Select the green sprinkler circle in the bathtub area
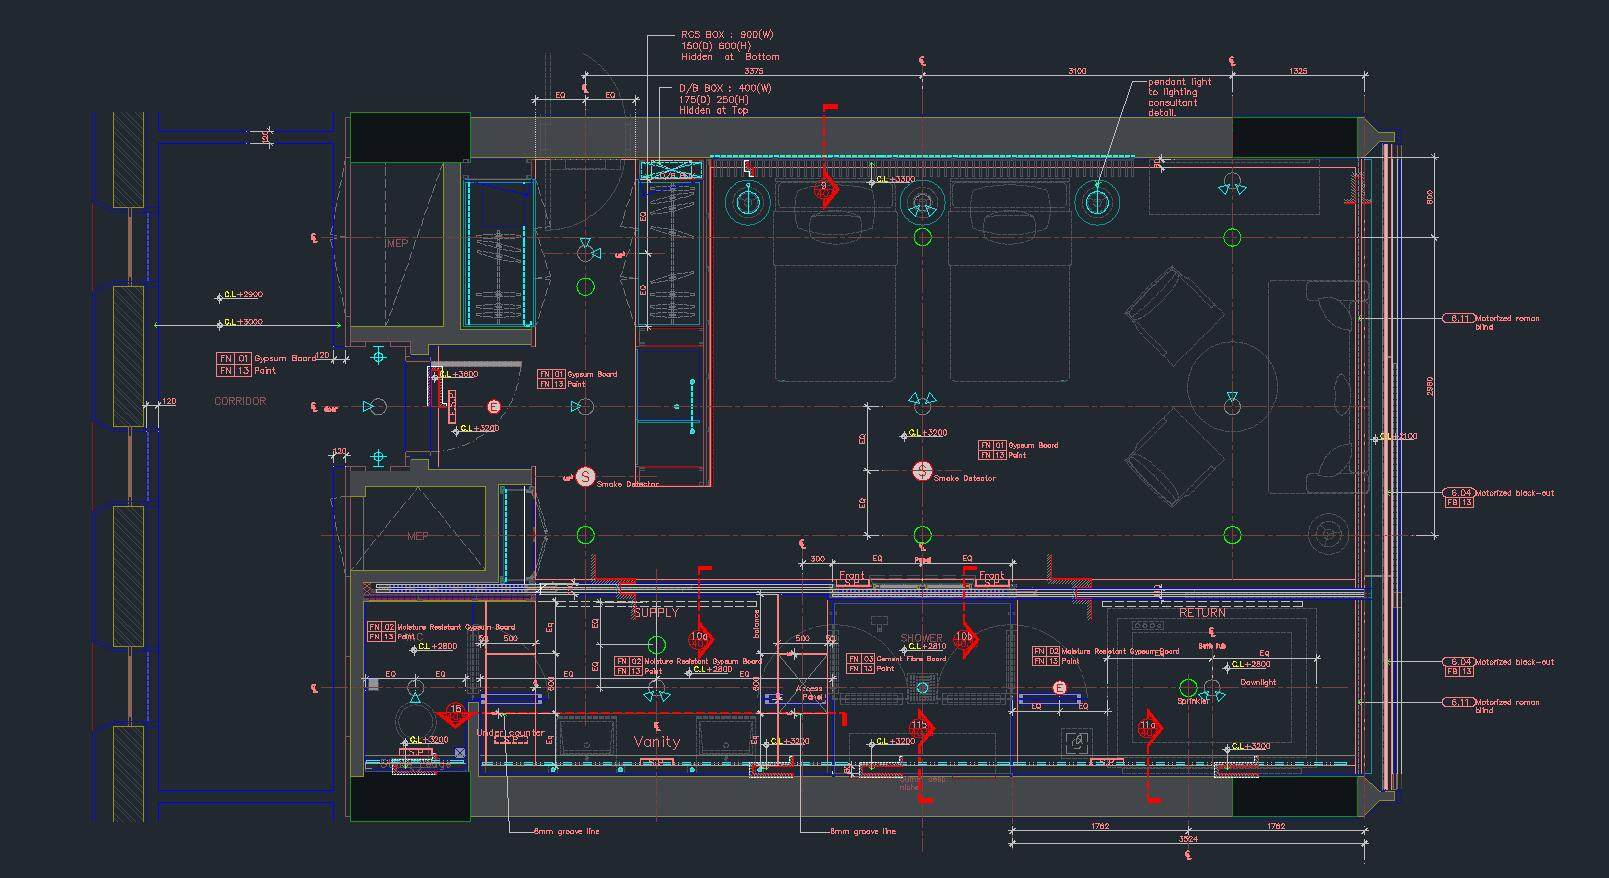 pyautogui.click(x=1188, y=687)
